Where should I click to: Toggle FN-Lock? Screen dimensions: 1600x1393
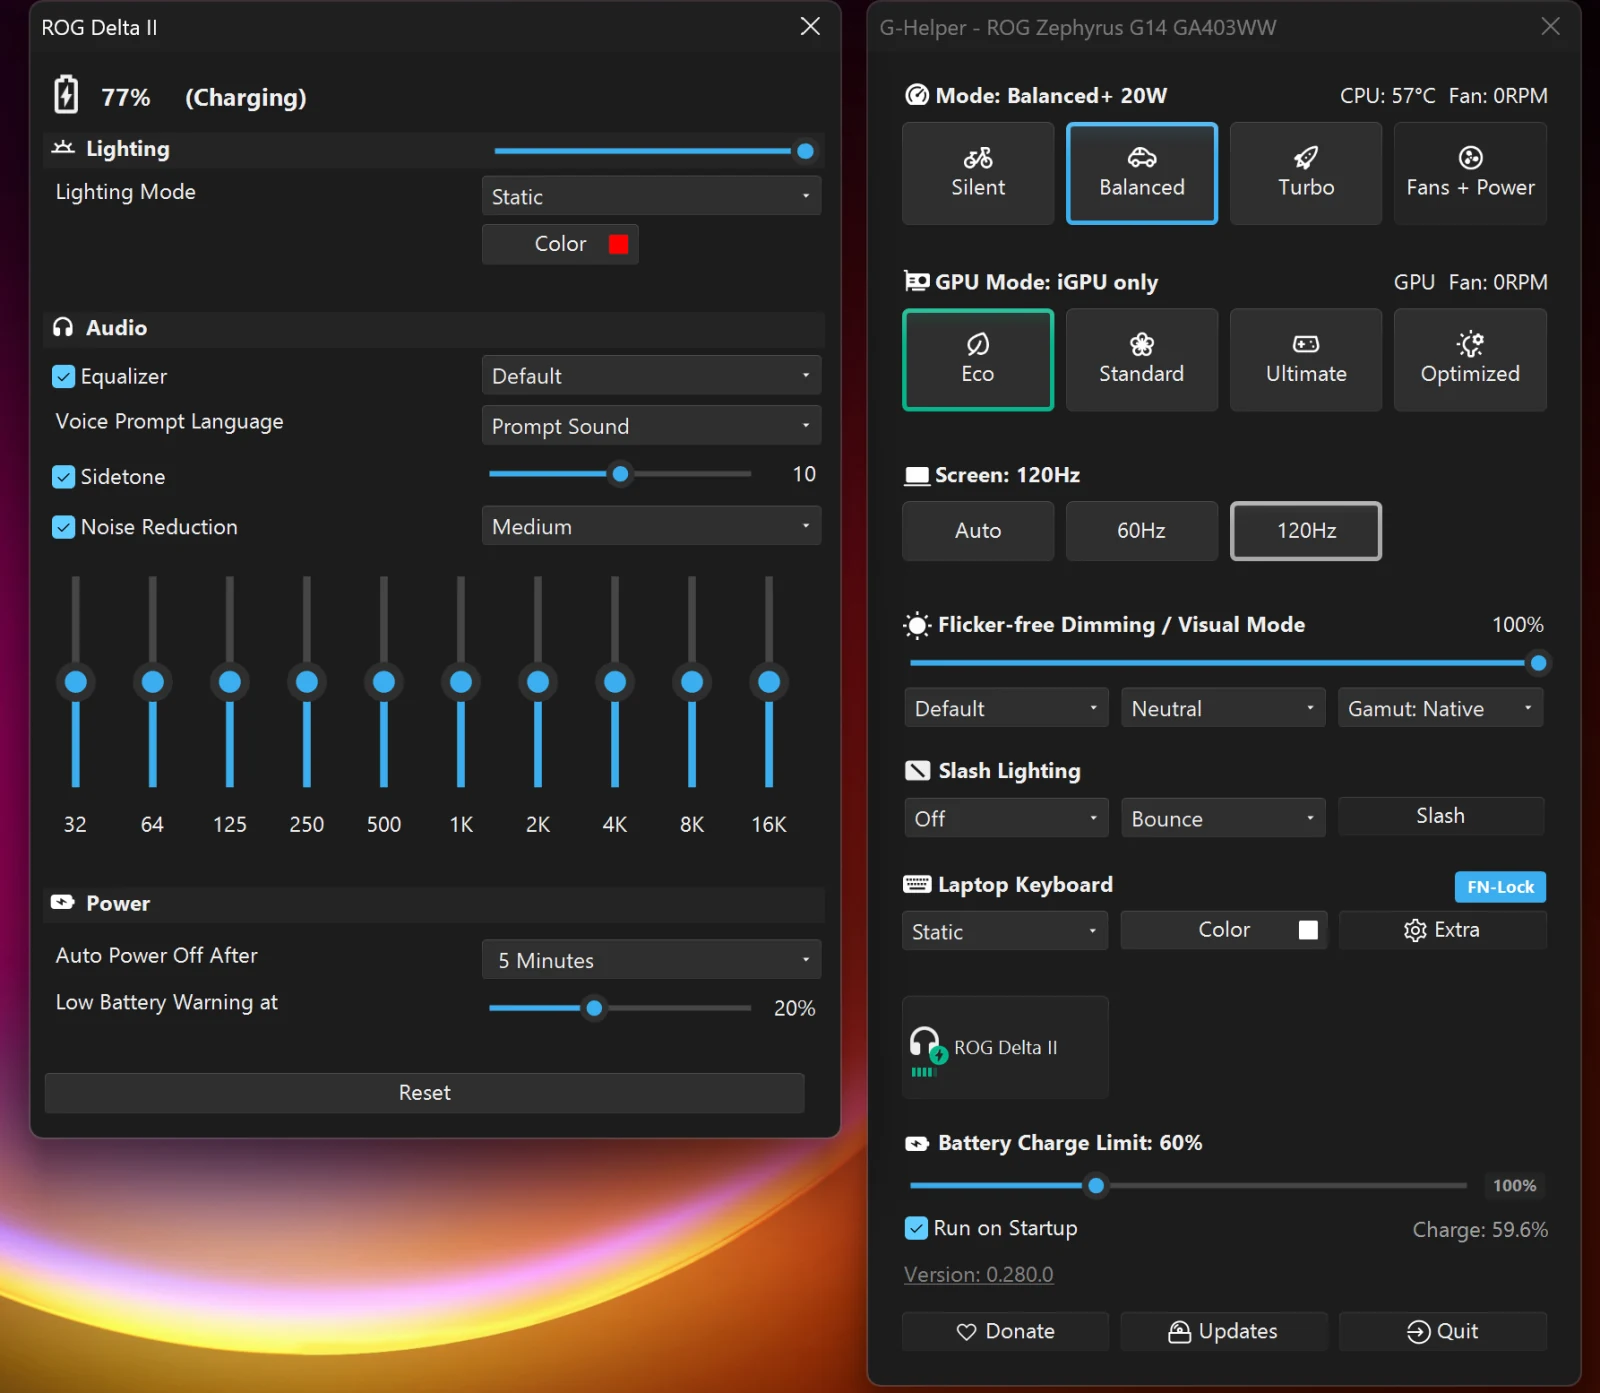(x=1500, y=887)
